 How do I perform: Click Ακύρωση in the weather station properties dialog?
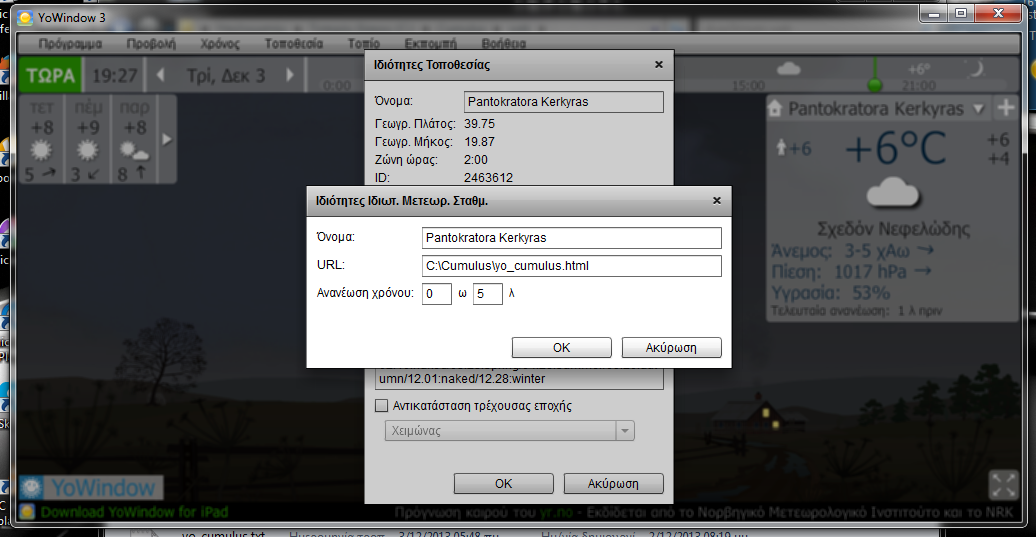[x=671, y=348]
